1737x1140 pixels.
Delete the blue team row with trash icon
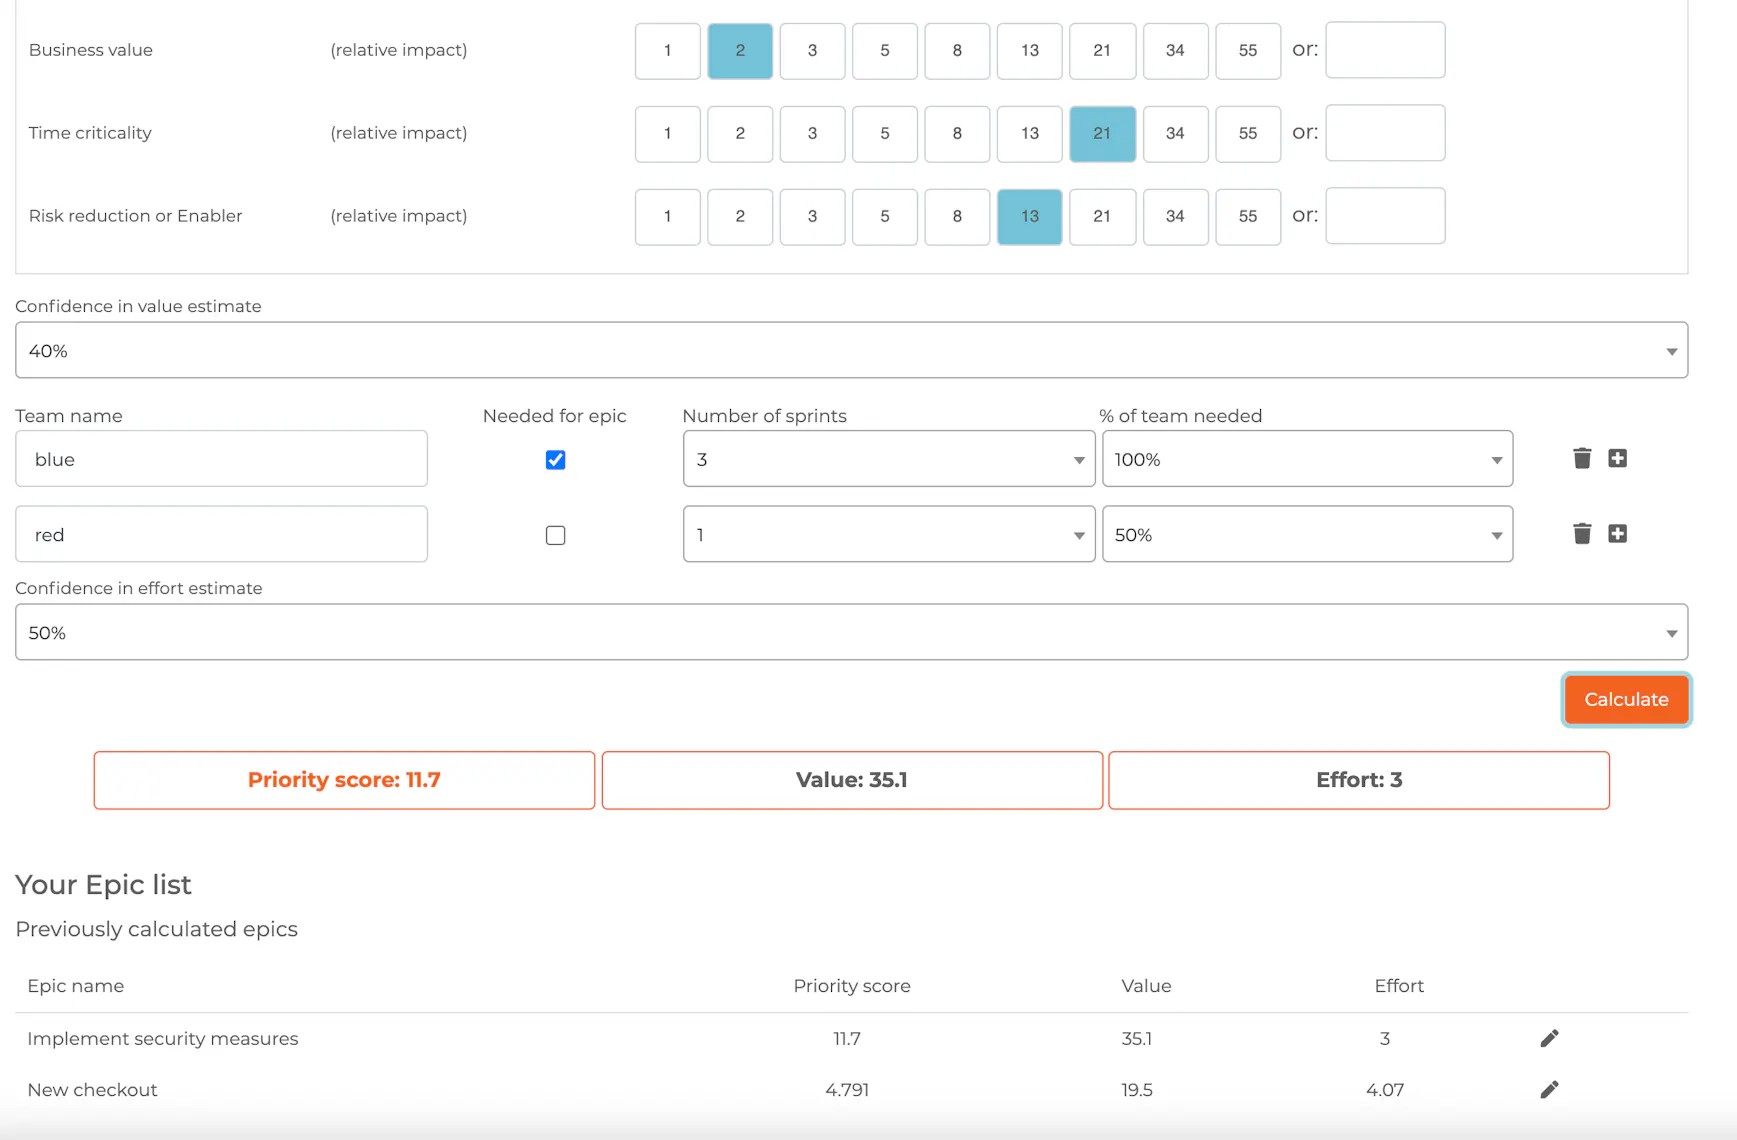tap(1582, 458)
